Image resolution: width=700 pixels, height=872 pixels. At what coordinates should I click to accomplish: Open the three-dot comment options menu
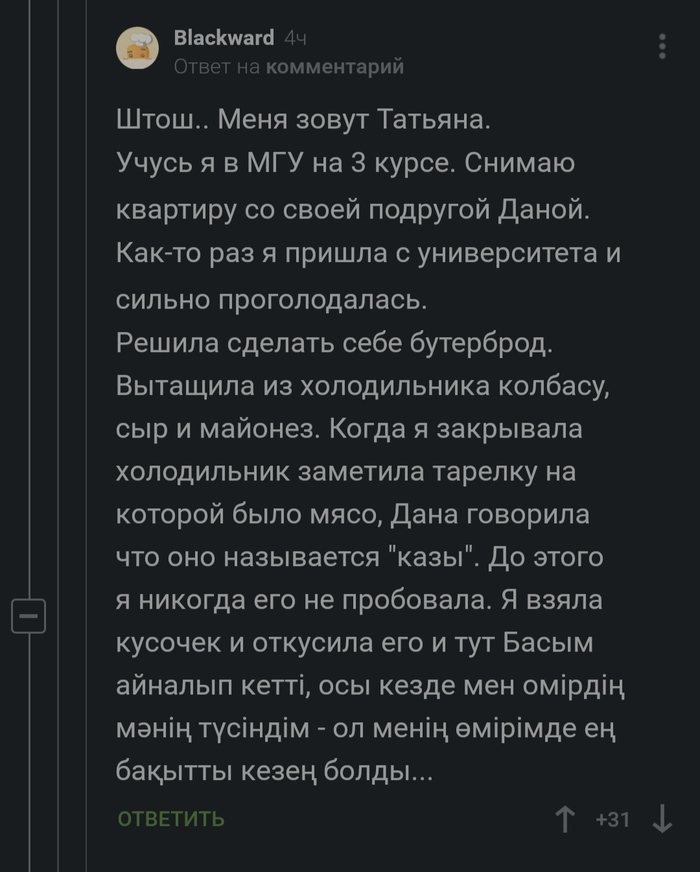[662, 46]
